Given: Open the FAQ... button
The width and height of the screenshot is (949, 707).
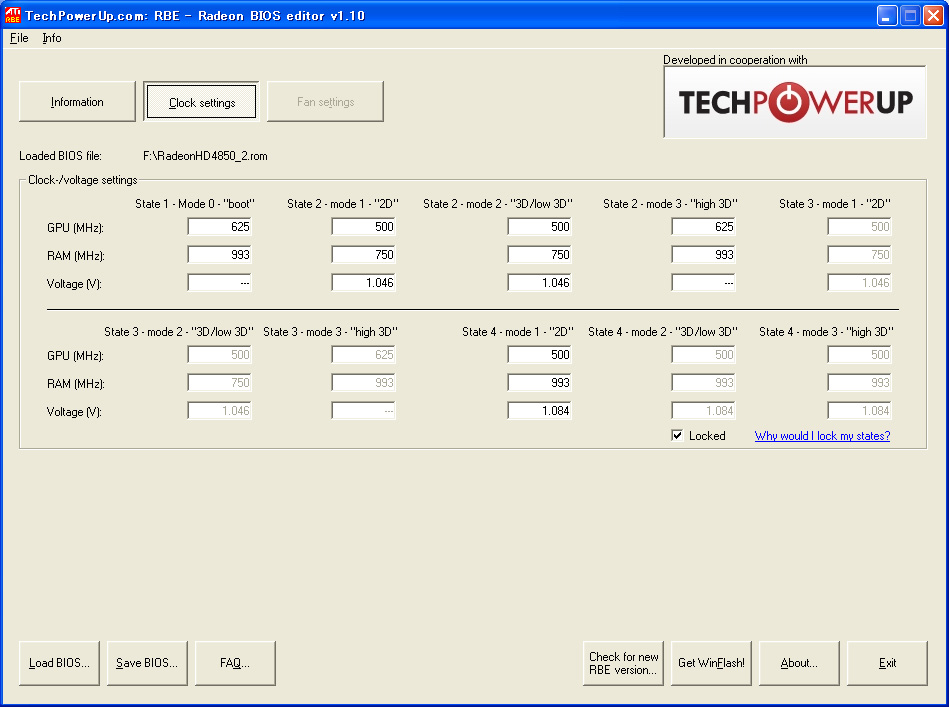Looking at the screenshot, I should (235, 663).
